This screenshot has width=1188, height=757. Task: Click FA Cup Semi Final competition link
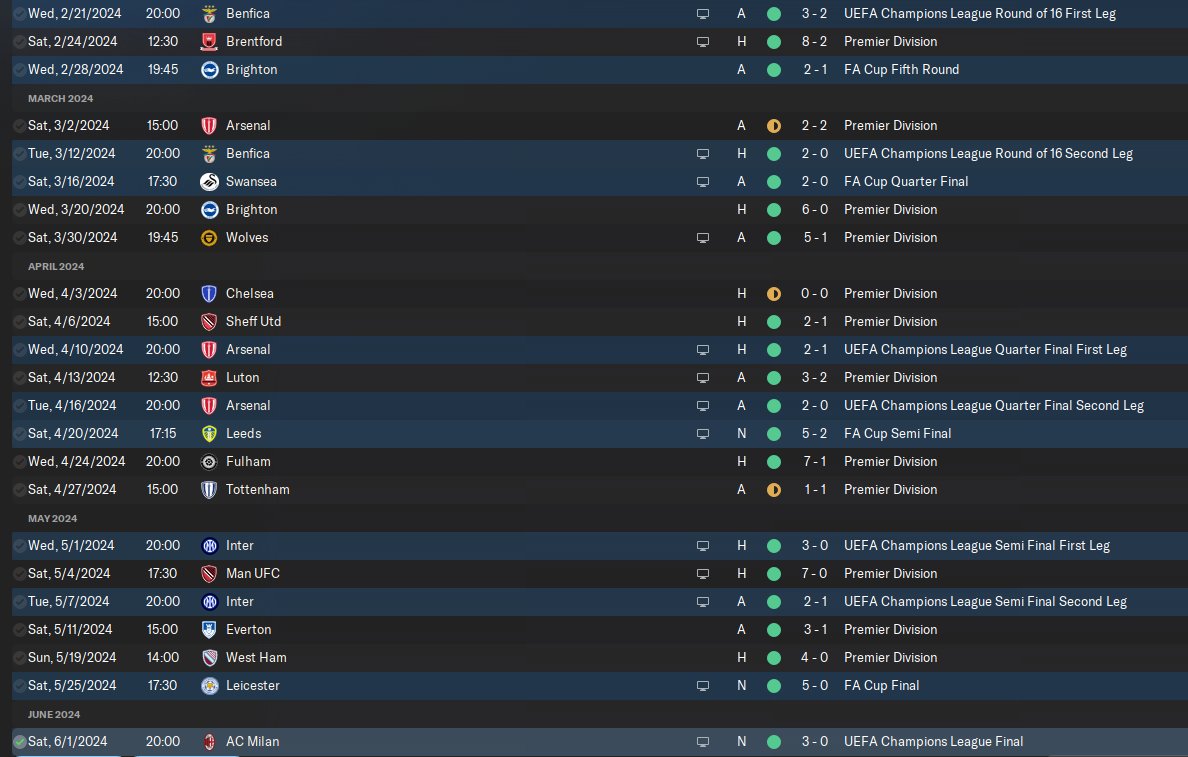coord(897,434)
